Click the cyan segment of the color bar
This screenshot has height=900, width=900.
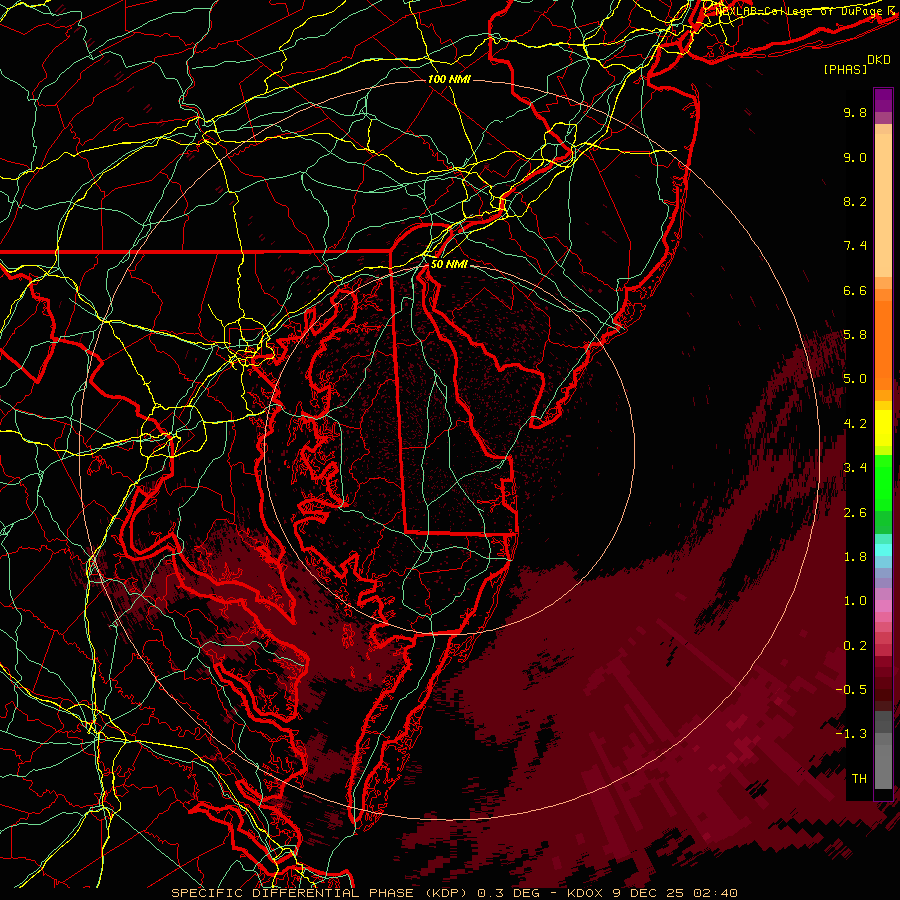[x=883, y=550]
